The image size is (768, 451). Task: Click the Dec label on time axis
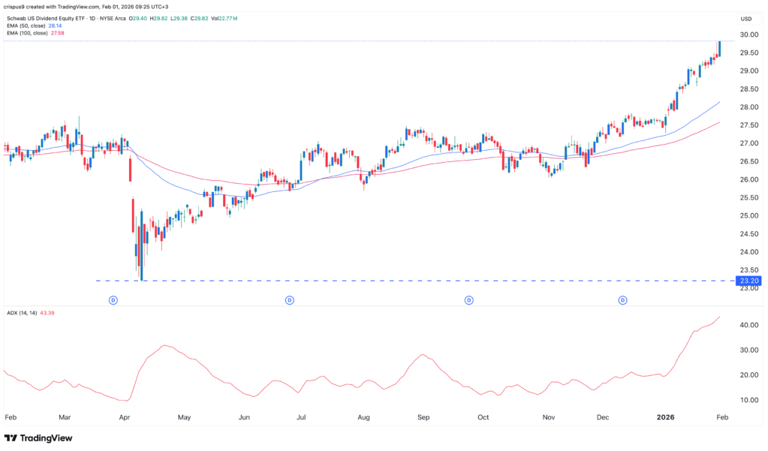point(602,417)
